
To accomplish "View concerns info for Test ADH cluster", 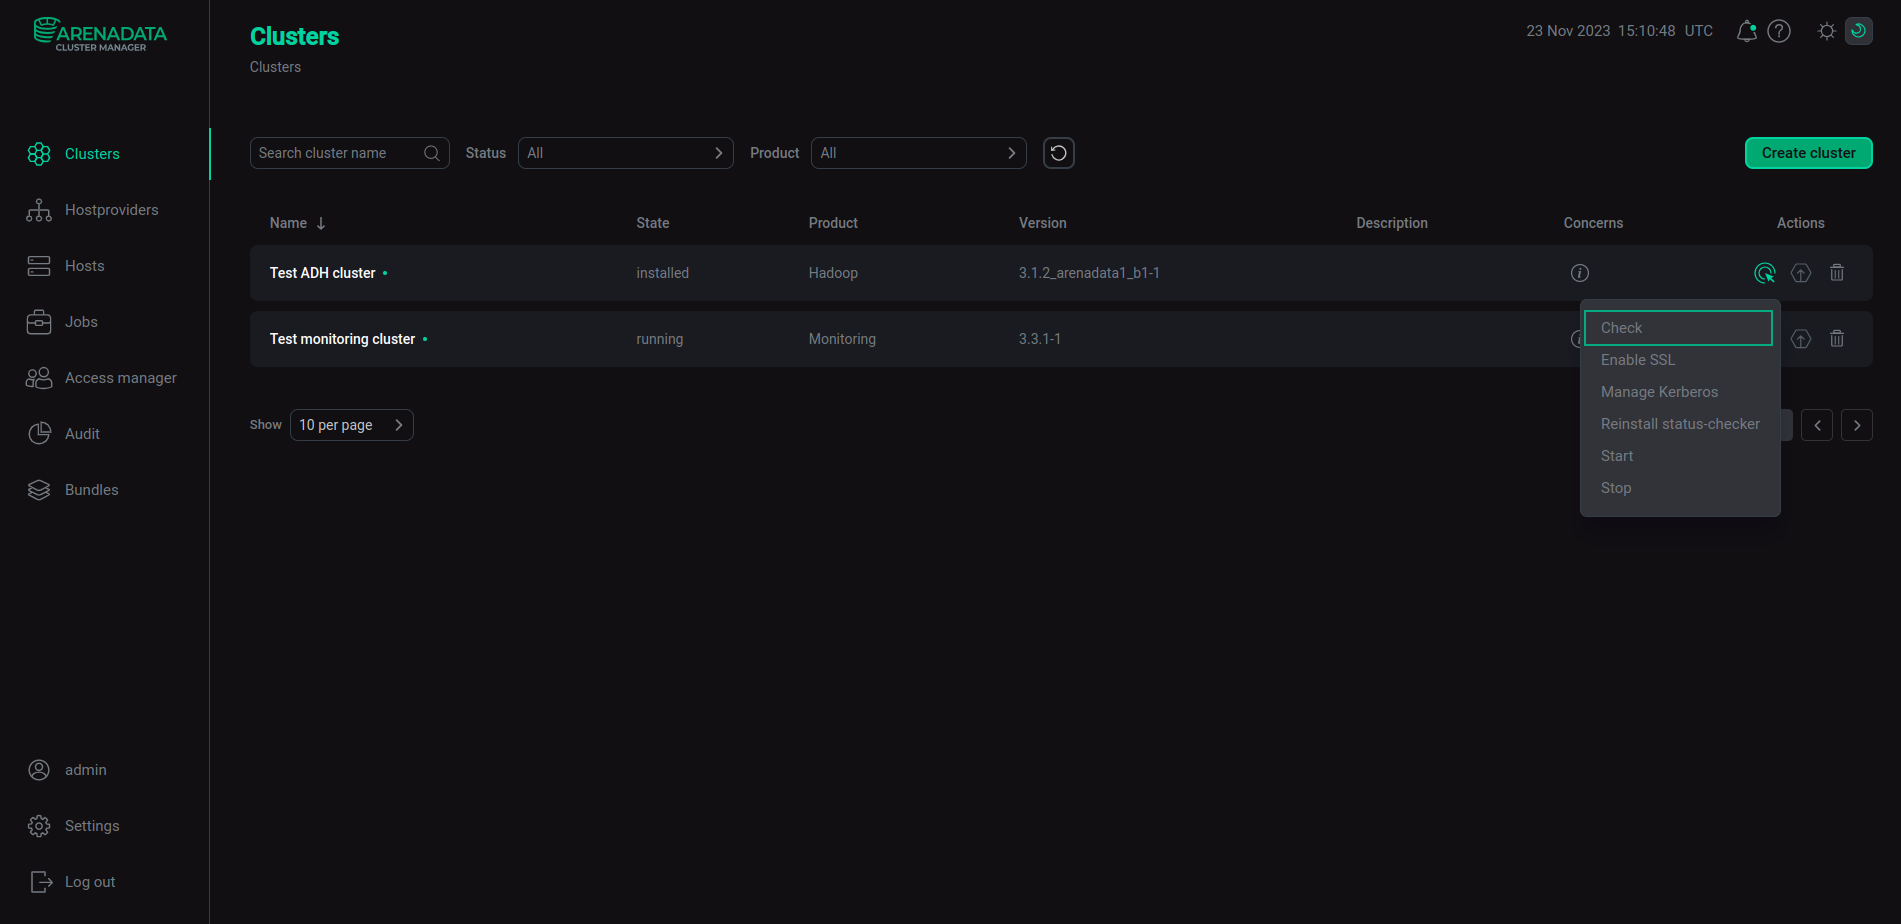I will click(1580, 273).
